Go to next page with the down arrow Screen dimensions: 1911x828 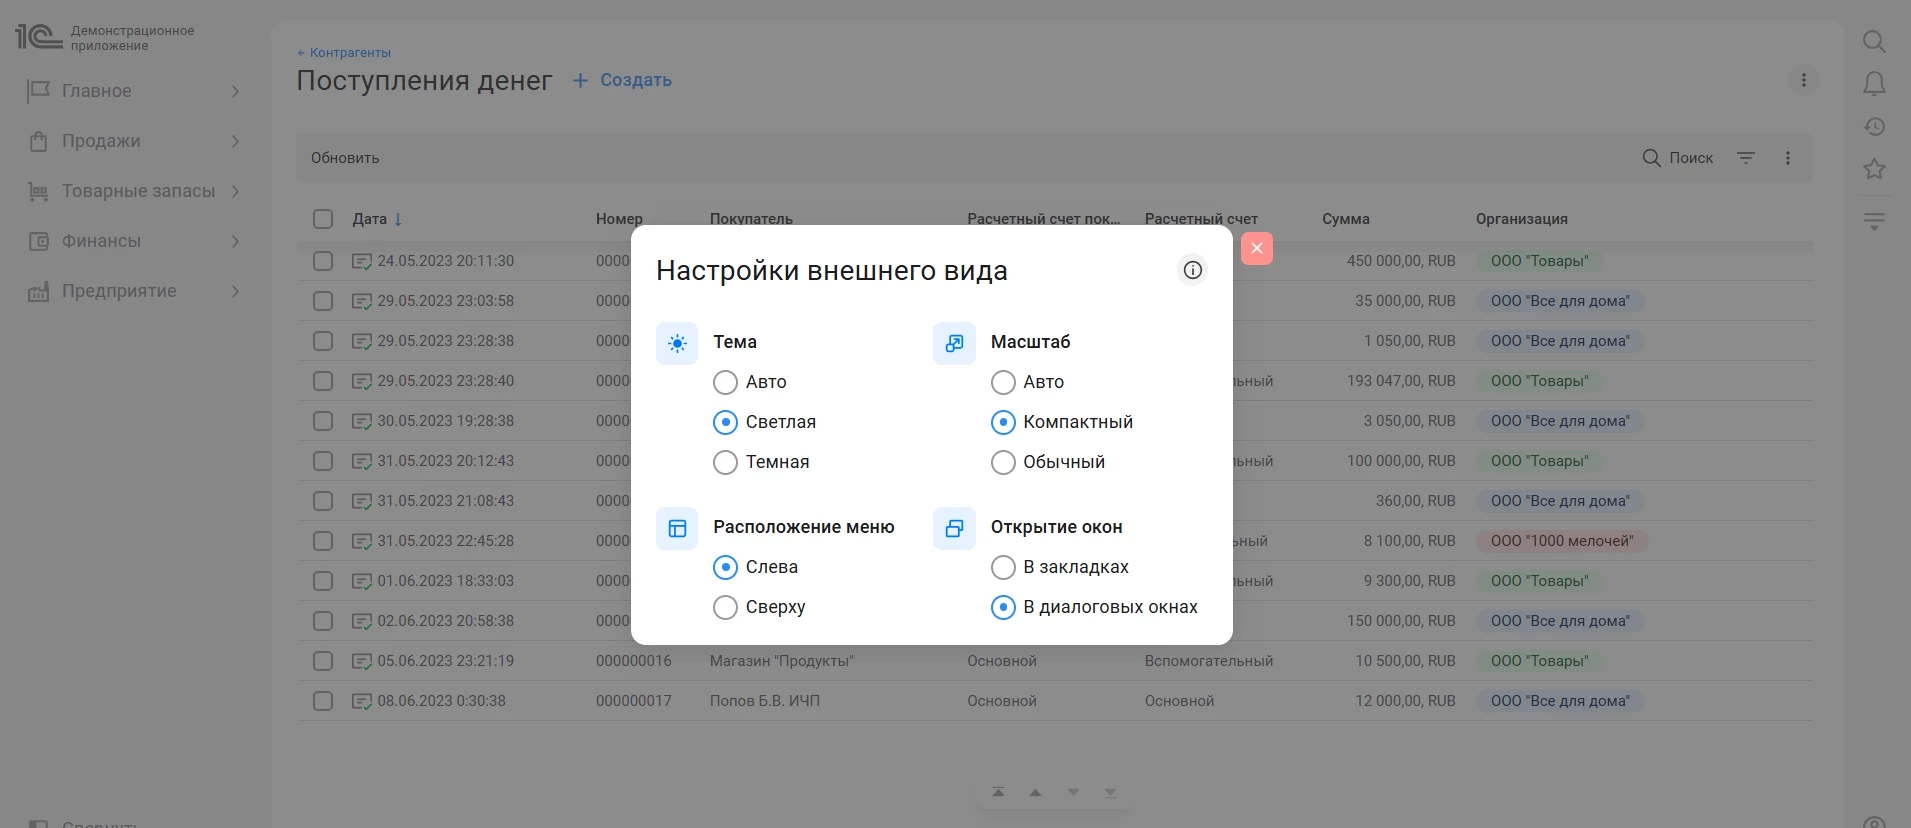(1073, 792)
